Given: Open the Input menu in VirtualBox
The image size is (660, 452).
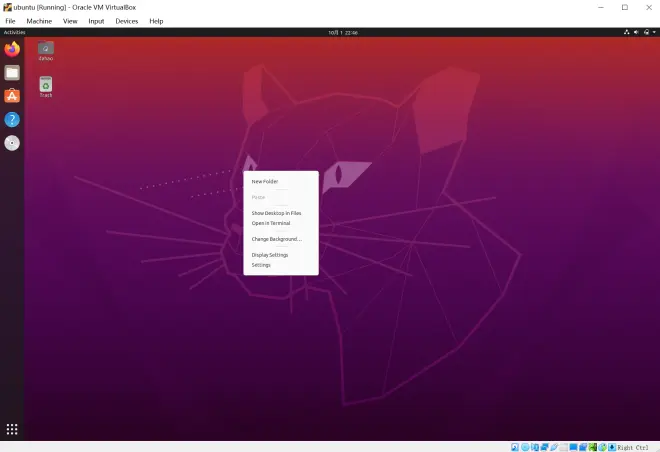Looking at the screenshot, I should [96, 21].
